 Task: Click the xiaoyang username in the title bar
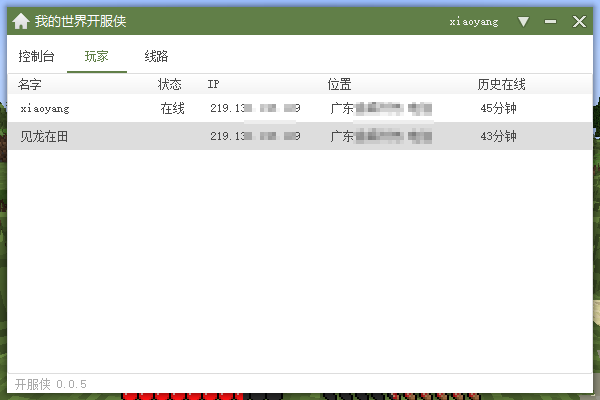pos(474,22)
